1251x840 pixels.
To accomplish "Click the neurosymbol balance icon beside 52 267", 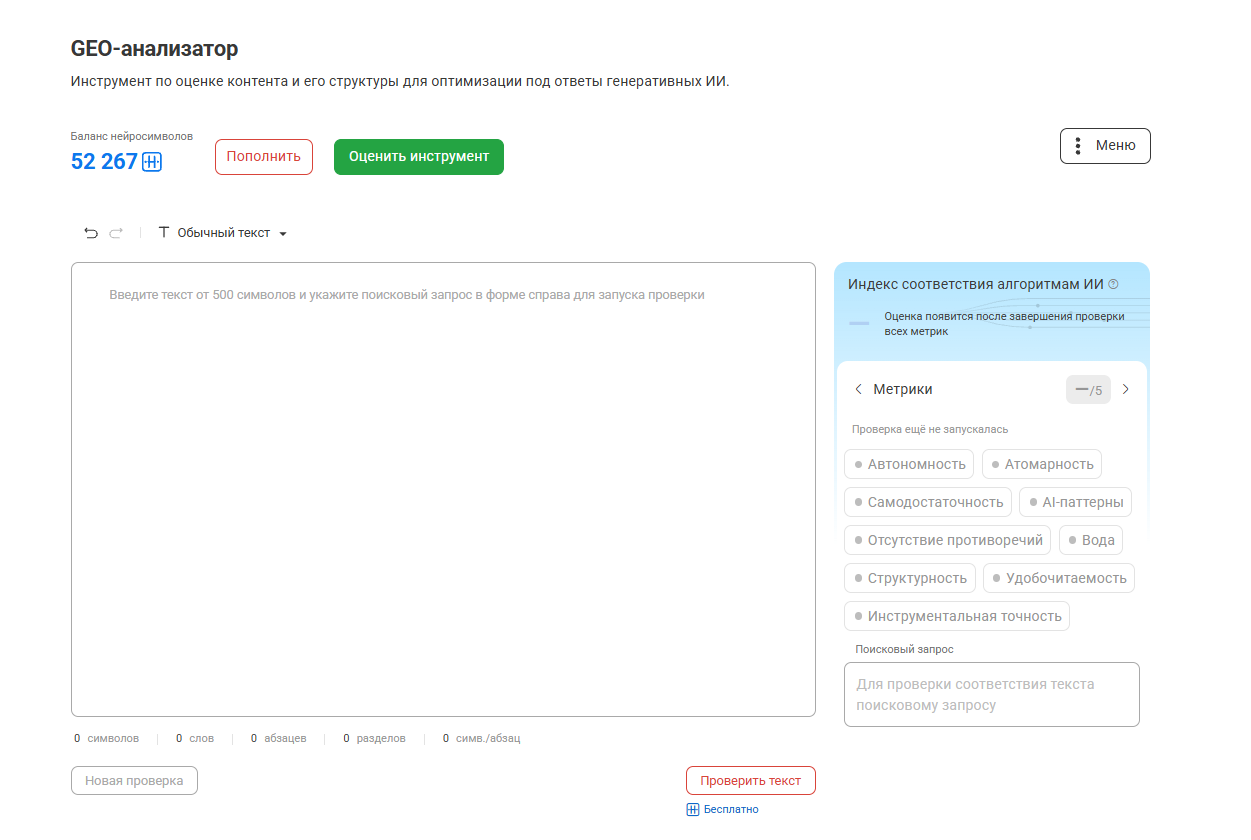I will click(x=152, y=161).
